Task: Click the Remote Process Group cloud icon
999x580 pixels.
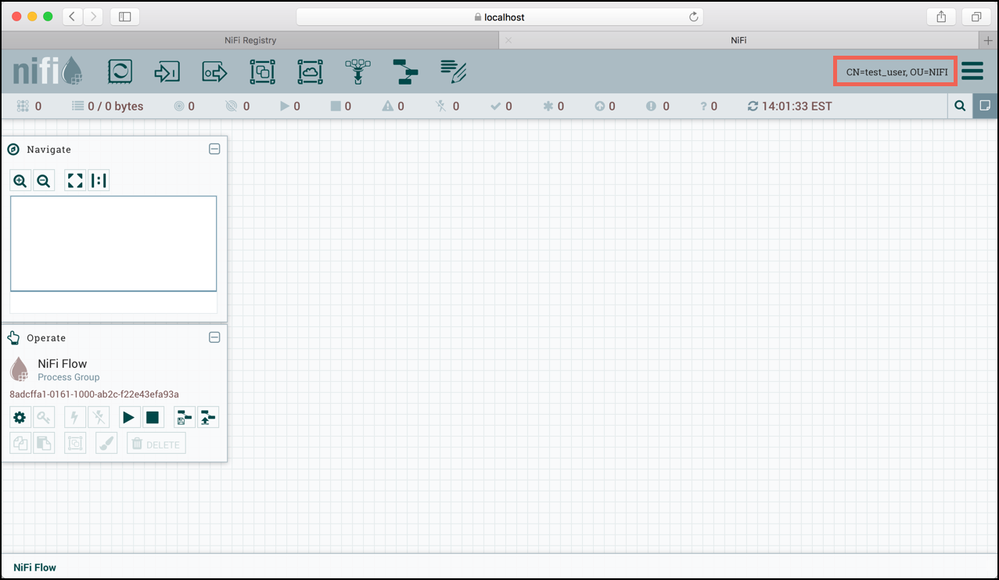Action: tap(309, 71)
